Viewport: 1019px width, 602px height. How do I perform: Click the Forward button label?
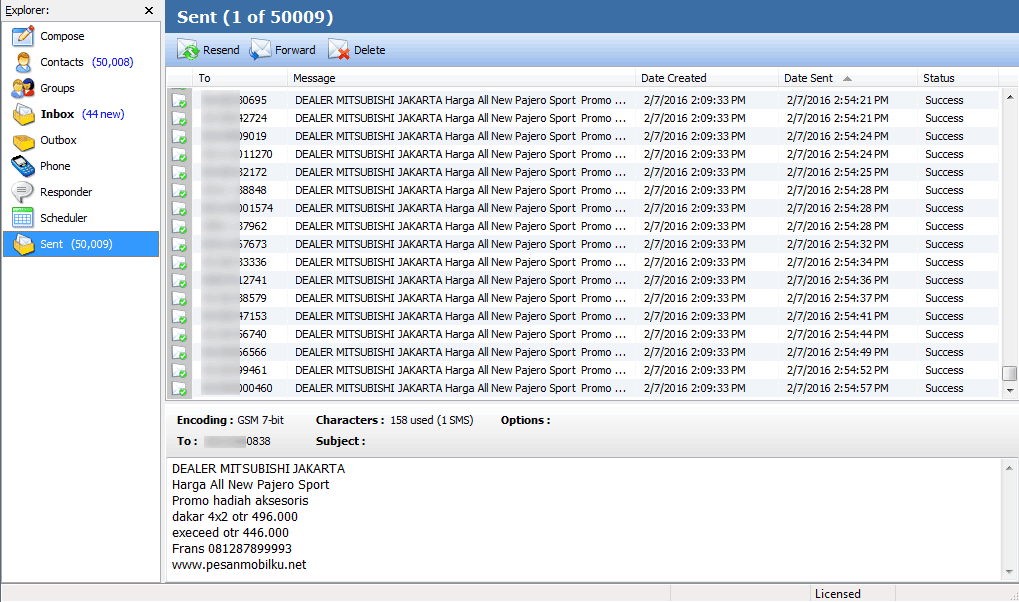[x=295, y=50]
